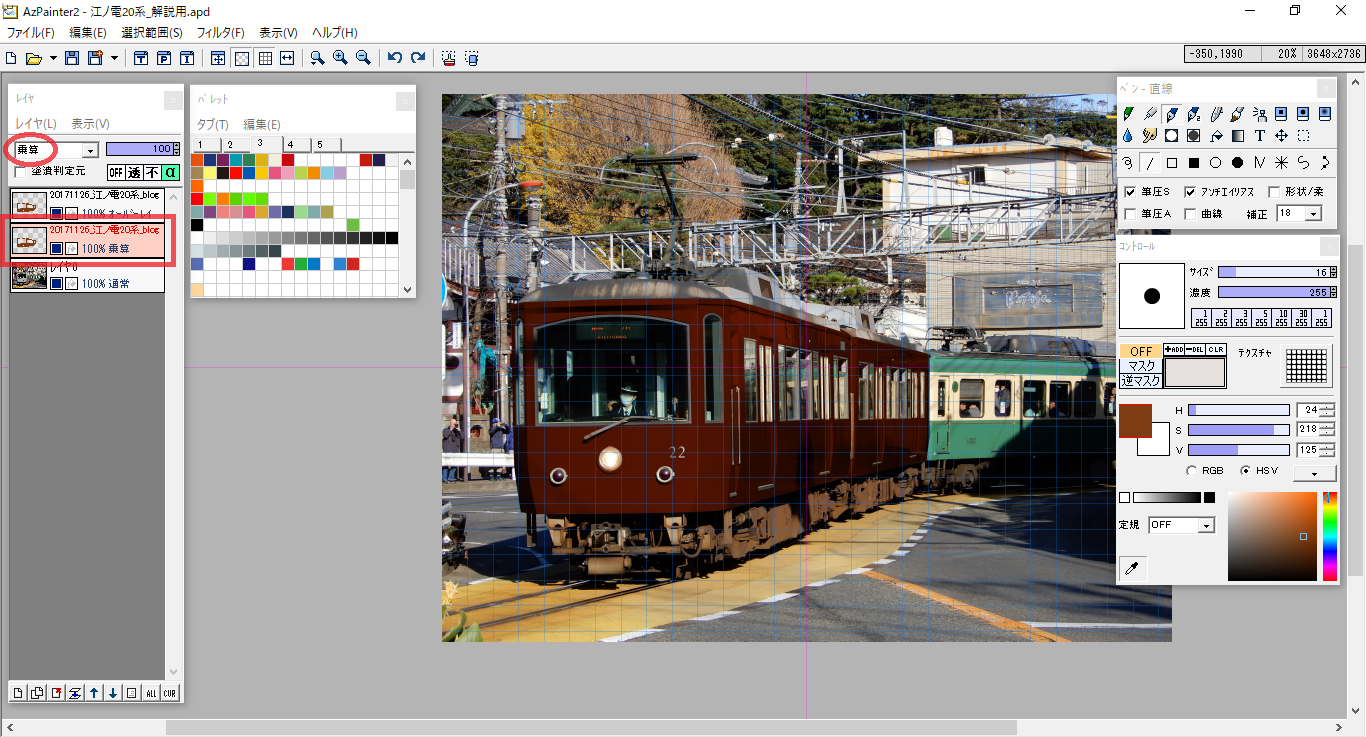
Task: Choose the filled circle shape tool
Action: click(1237, 162)
